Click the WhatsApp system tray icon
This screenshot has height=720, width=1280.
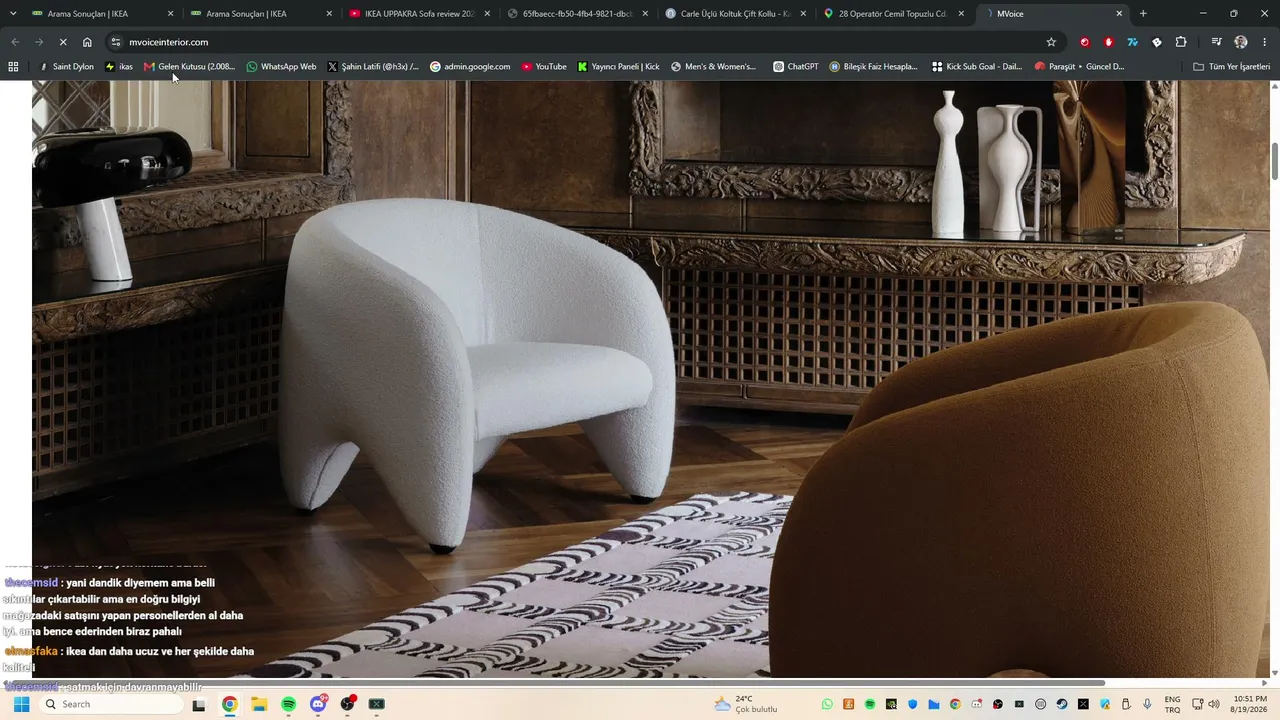click(x=827, y=704)
